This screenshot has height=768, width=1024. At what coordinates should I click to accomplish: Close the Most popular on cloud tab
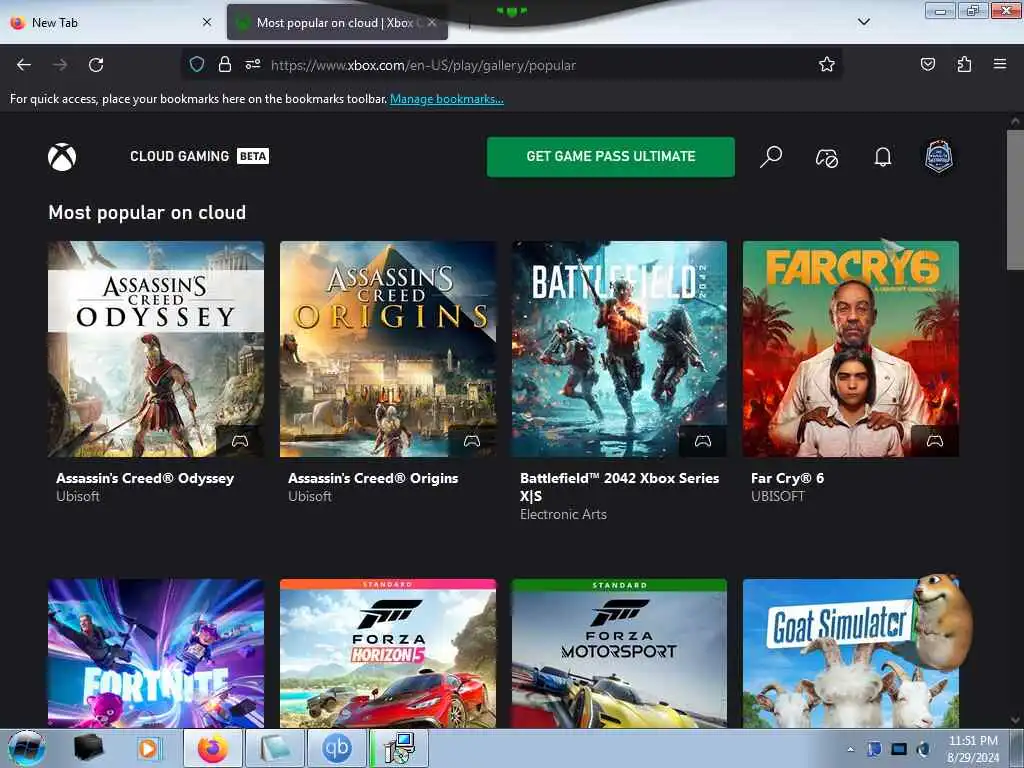(x=432, y=22)
